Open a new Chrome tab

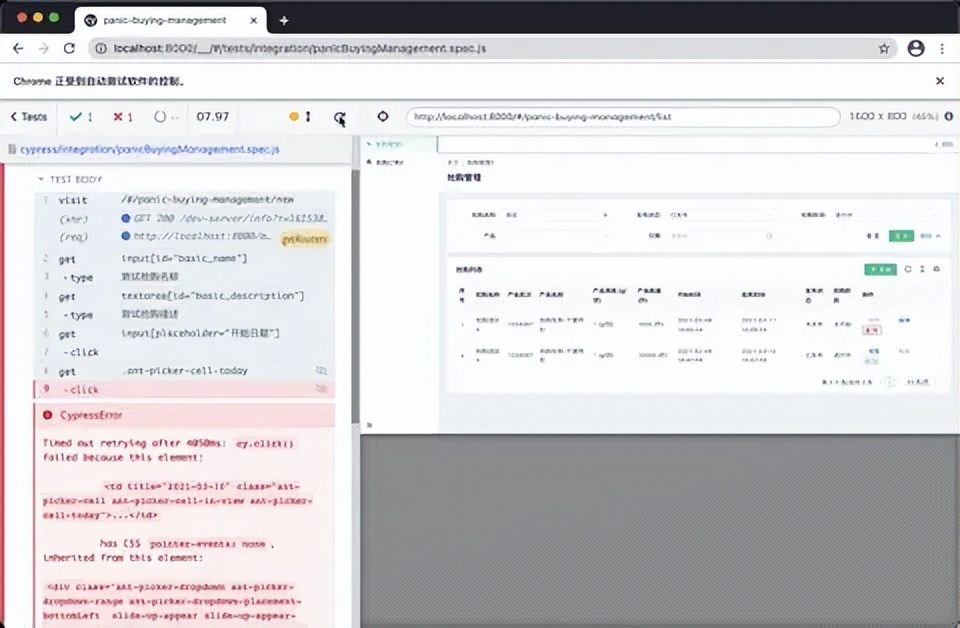(284, 20)
